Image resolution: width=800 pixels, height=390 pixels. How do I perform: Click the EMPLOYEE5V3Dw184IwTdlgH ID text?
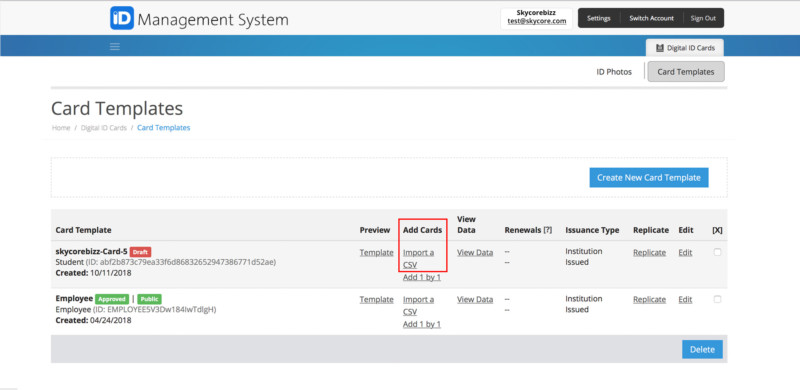[155, 309]
